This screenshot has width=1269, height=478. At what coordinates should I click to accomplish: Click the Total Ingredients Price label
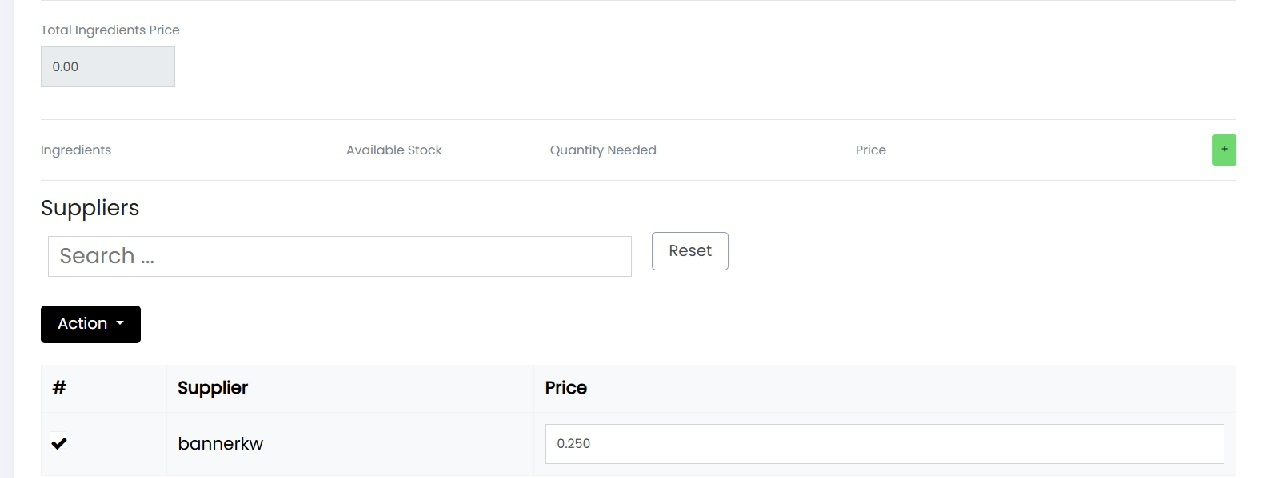tap(110, 30)
